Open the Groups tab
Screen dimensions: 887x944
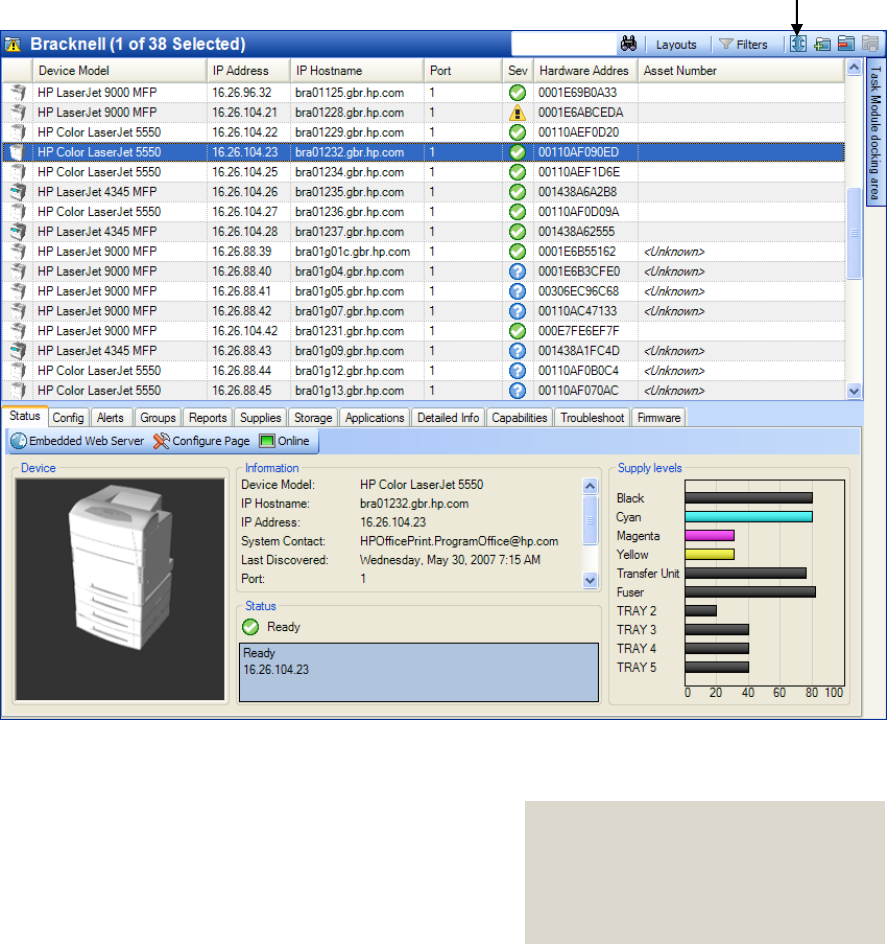click(x=158, y=418)
